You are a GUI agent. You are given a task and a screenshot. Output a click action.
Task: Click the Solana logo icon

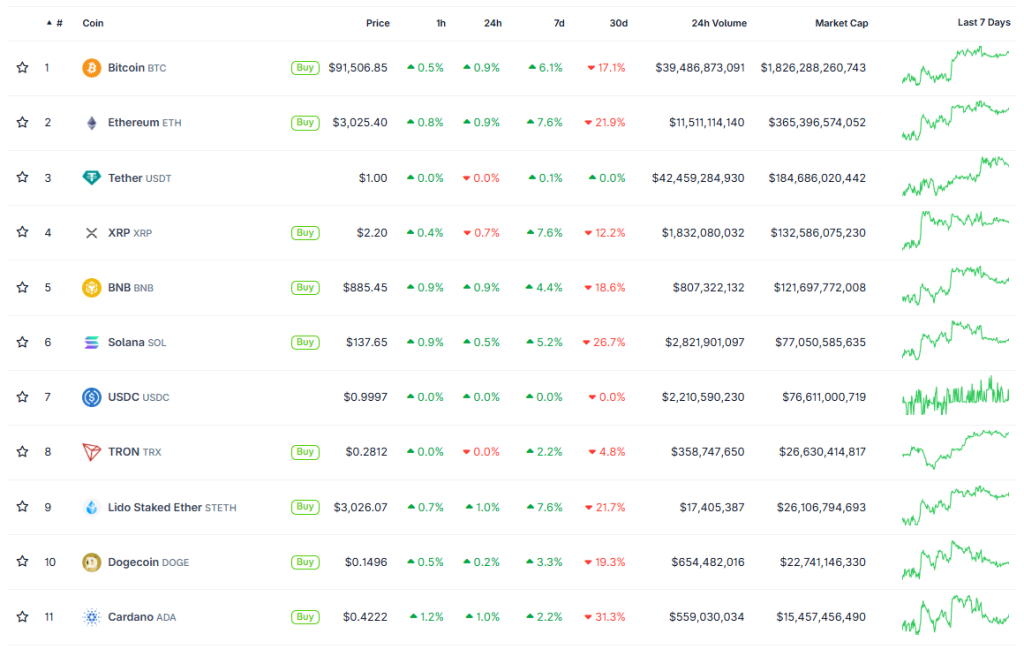point(91,342)
